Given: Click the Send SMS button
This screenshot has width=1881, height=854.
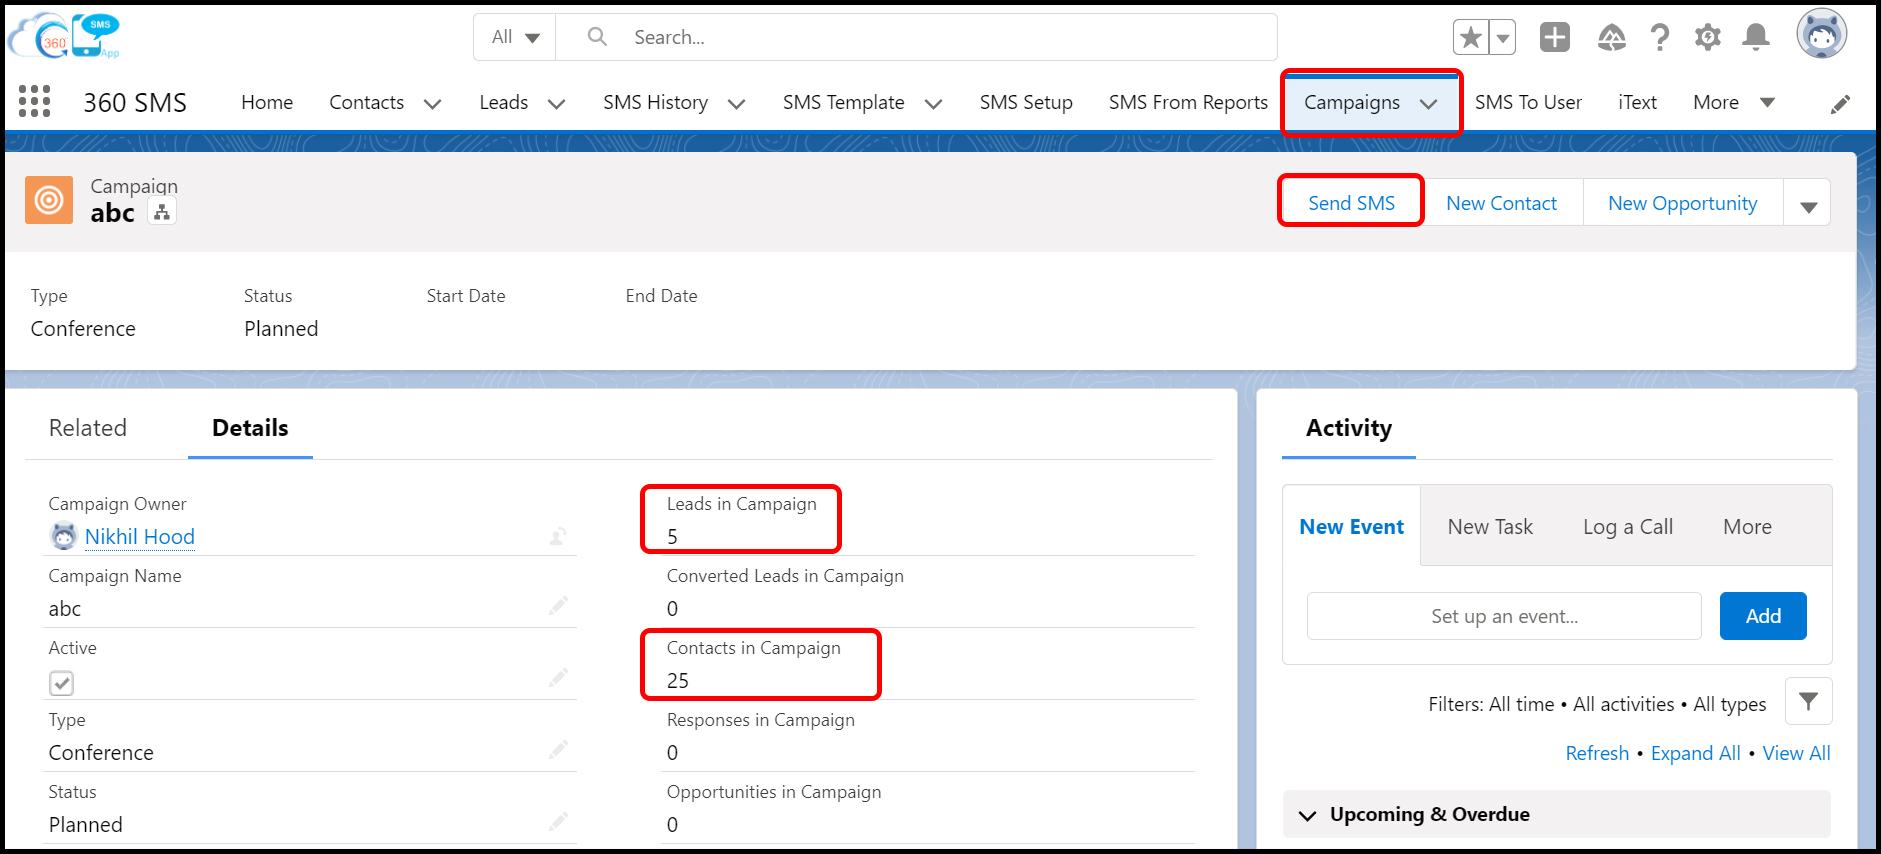Looking at the screenshot, I should (1351, 203).
